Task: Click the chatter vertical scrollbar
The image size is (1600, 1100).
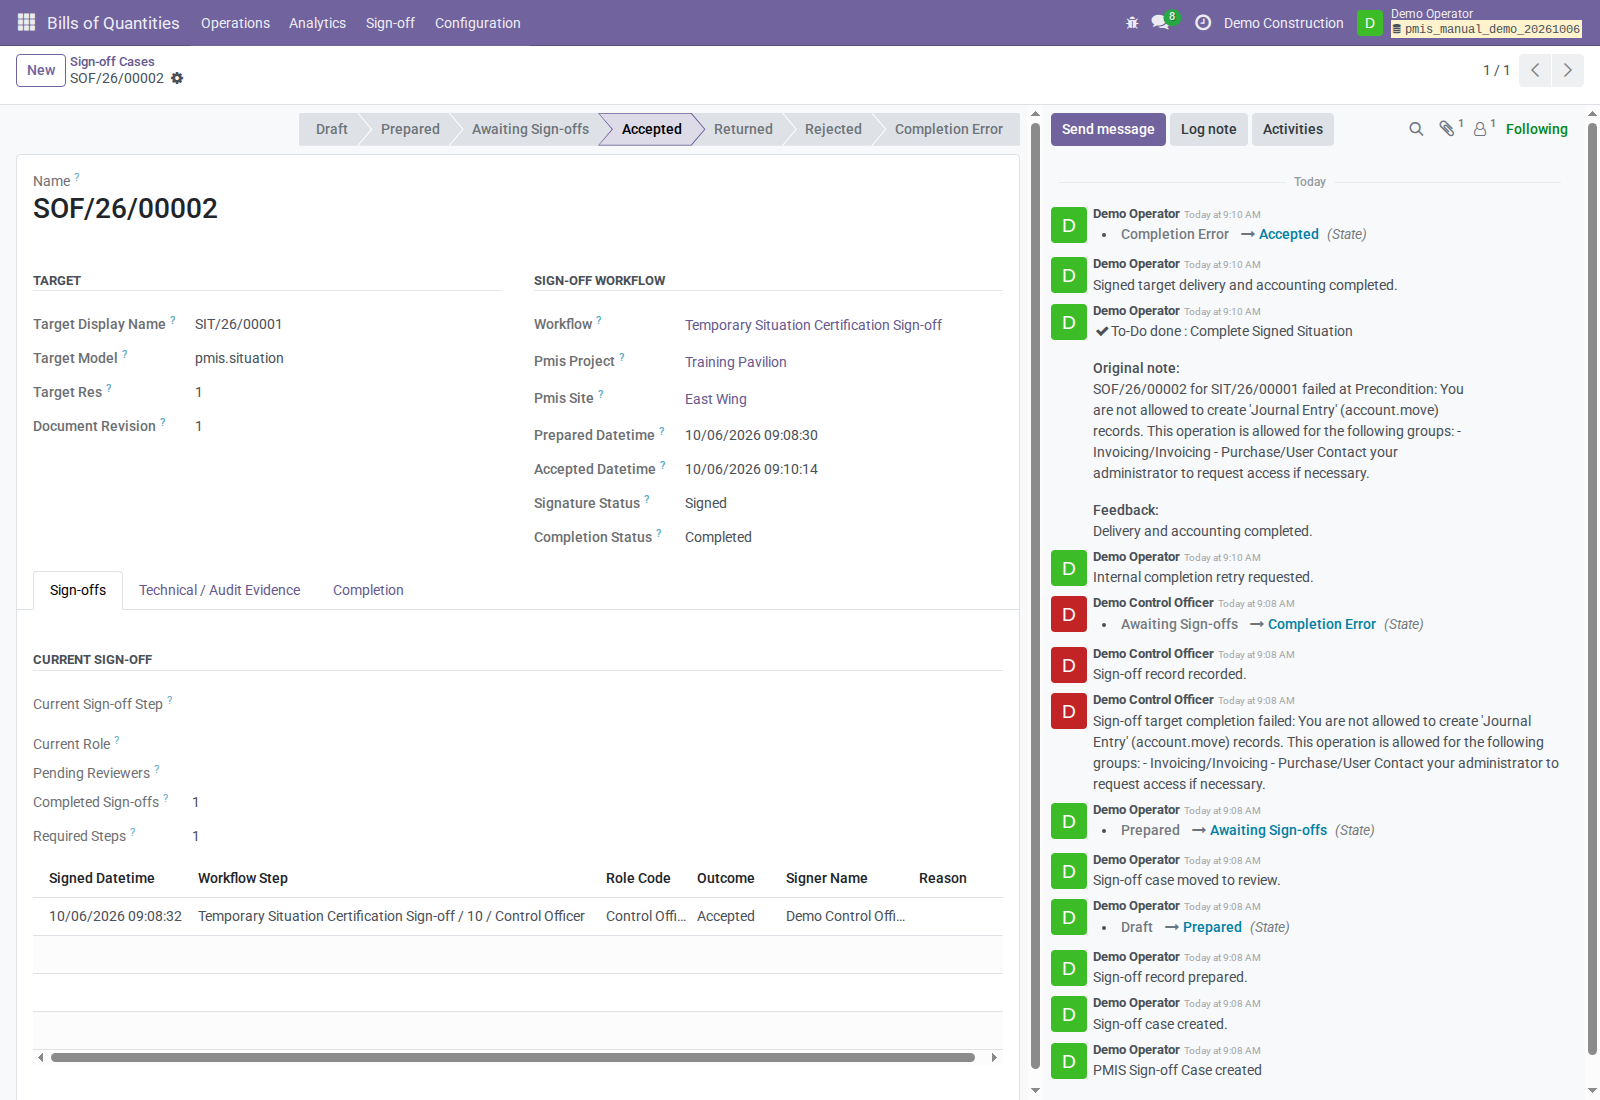Action: click(x=1592, y=590)
